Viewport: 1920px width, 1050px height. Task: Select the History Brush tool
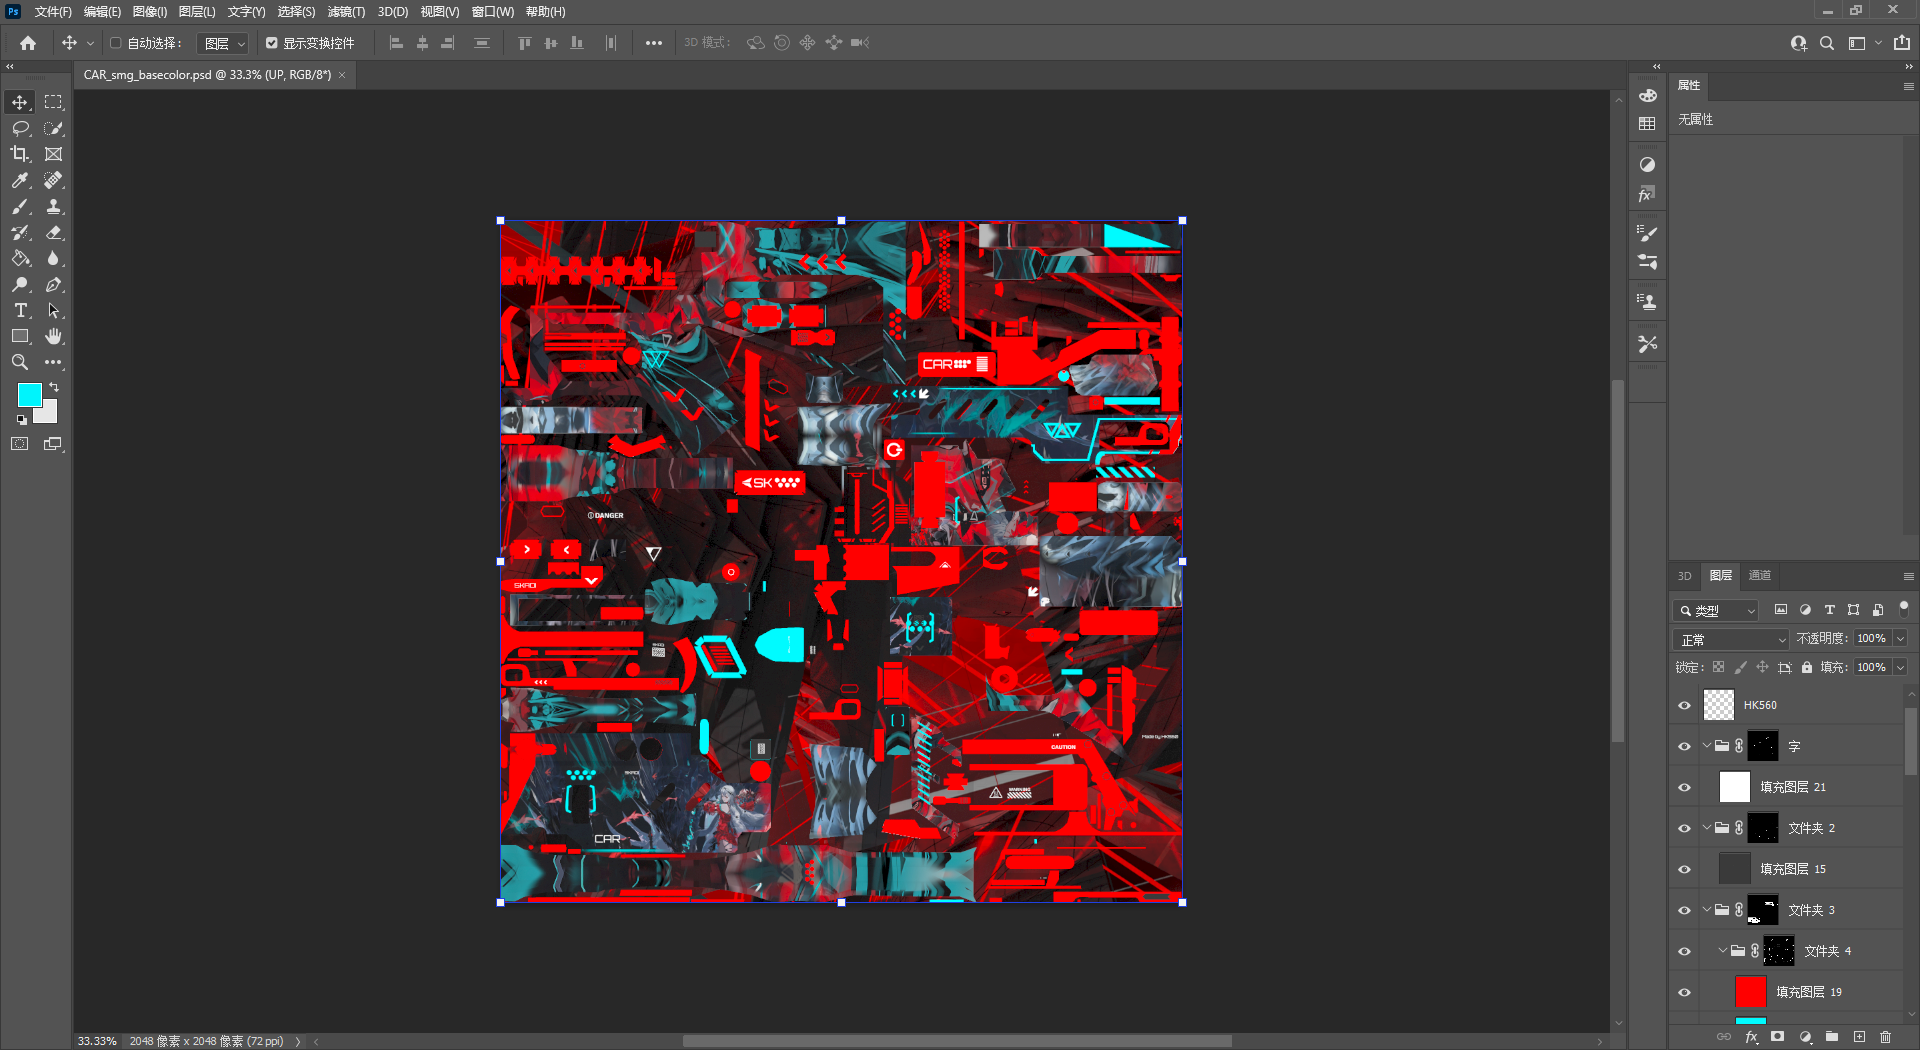pyautogui.click(x=20, y=232)
